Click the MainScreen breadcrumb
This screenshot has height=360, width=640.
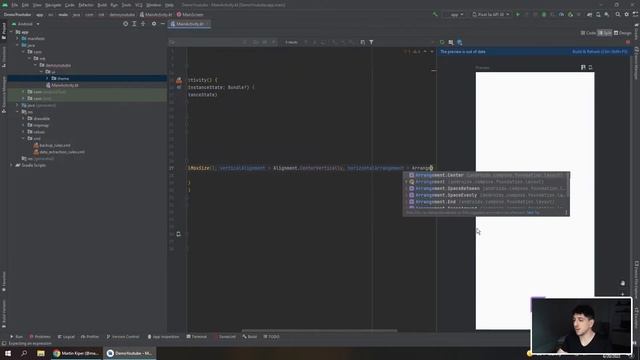190,15
